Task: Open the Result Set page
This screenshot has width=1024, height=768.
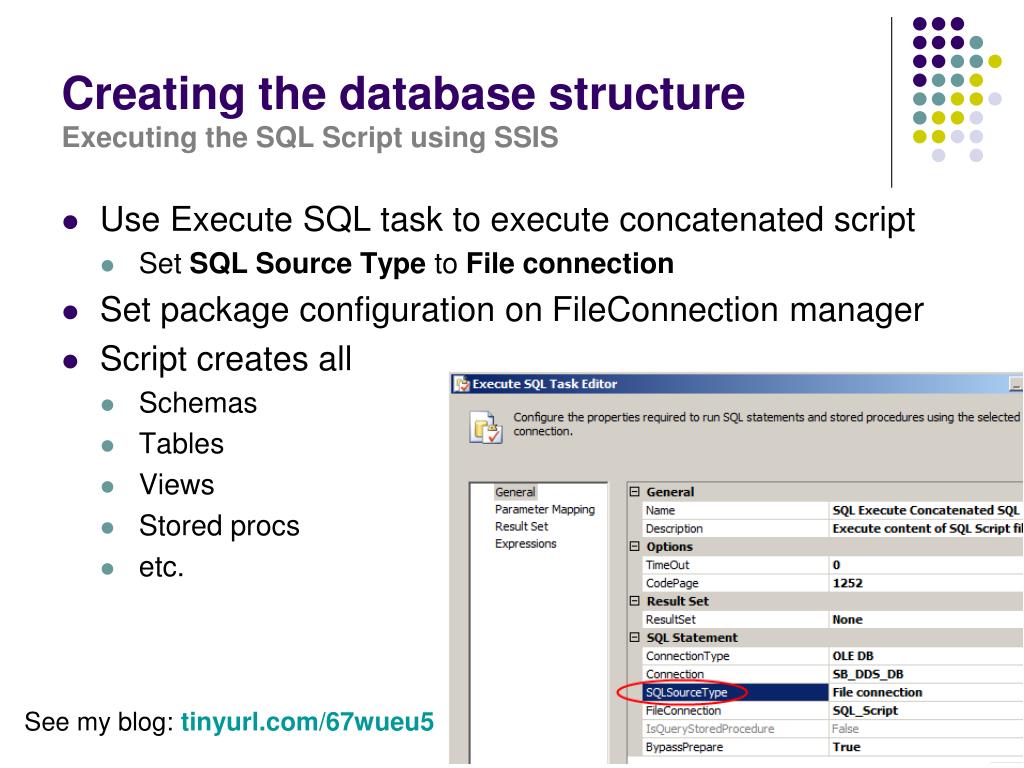Action: 521,526
